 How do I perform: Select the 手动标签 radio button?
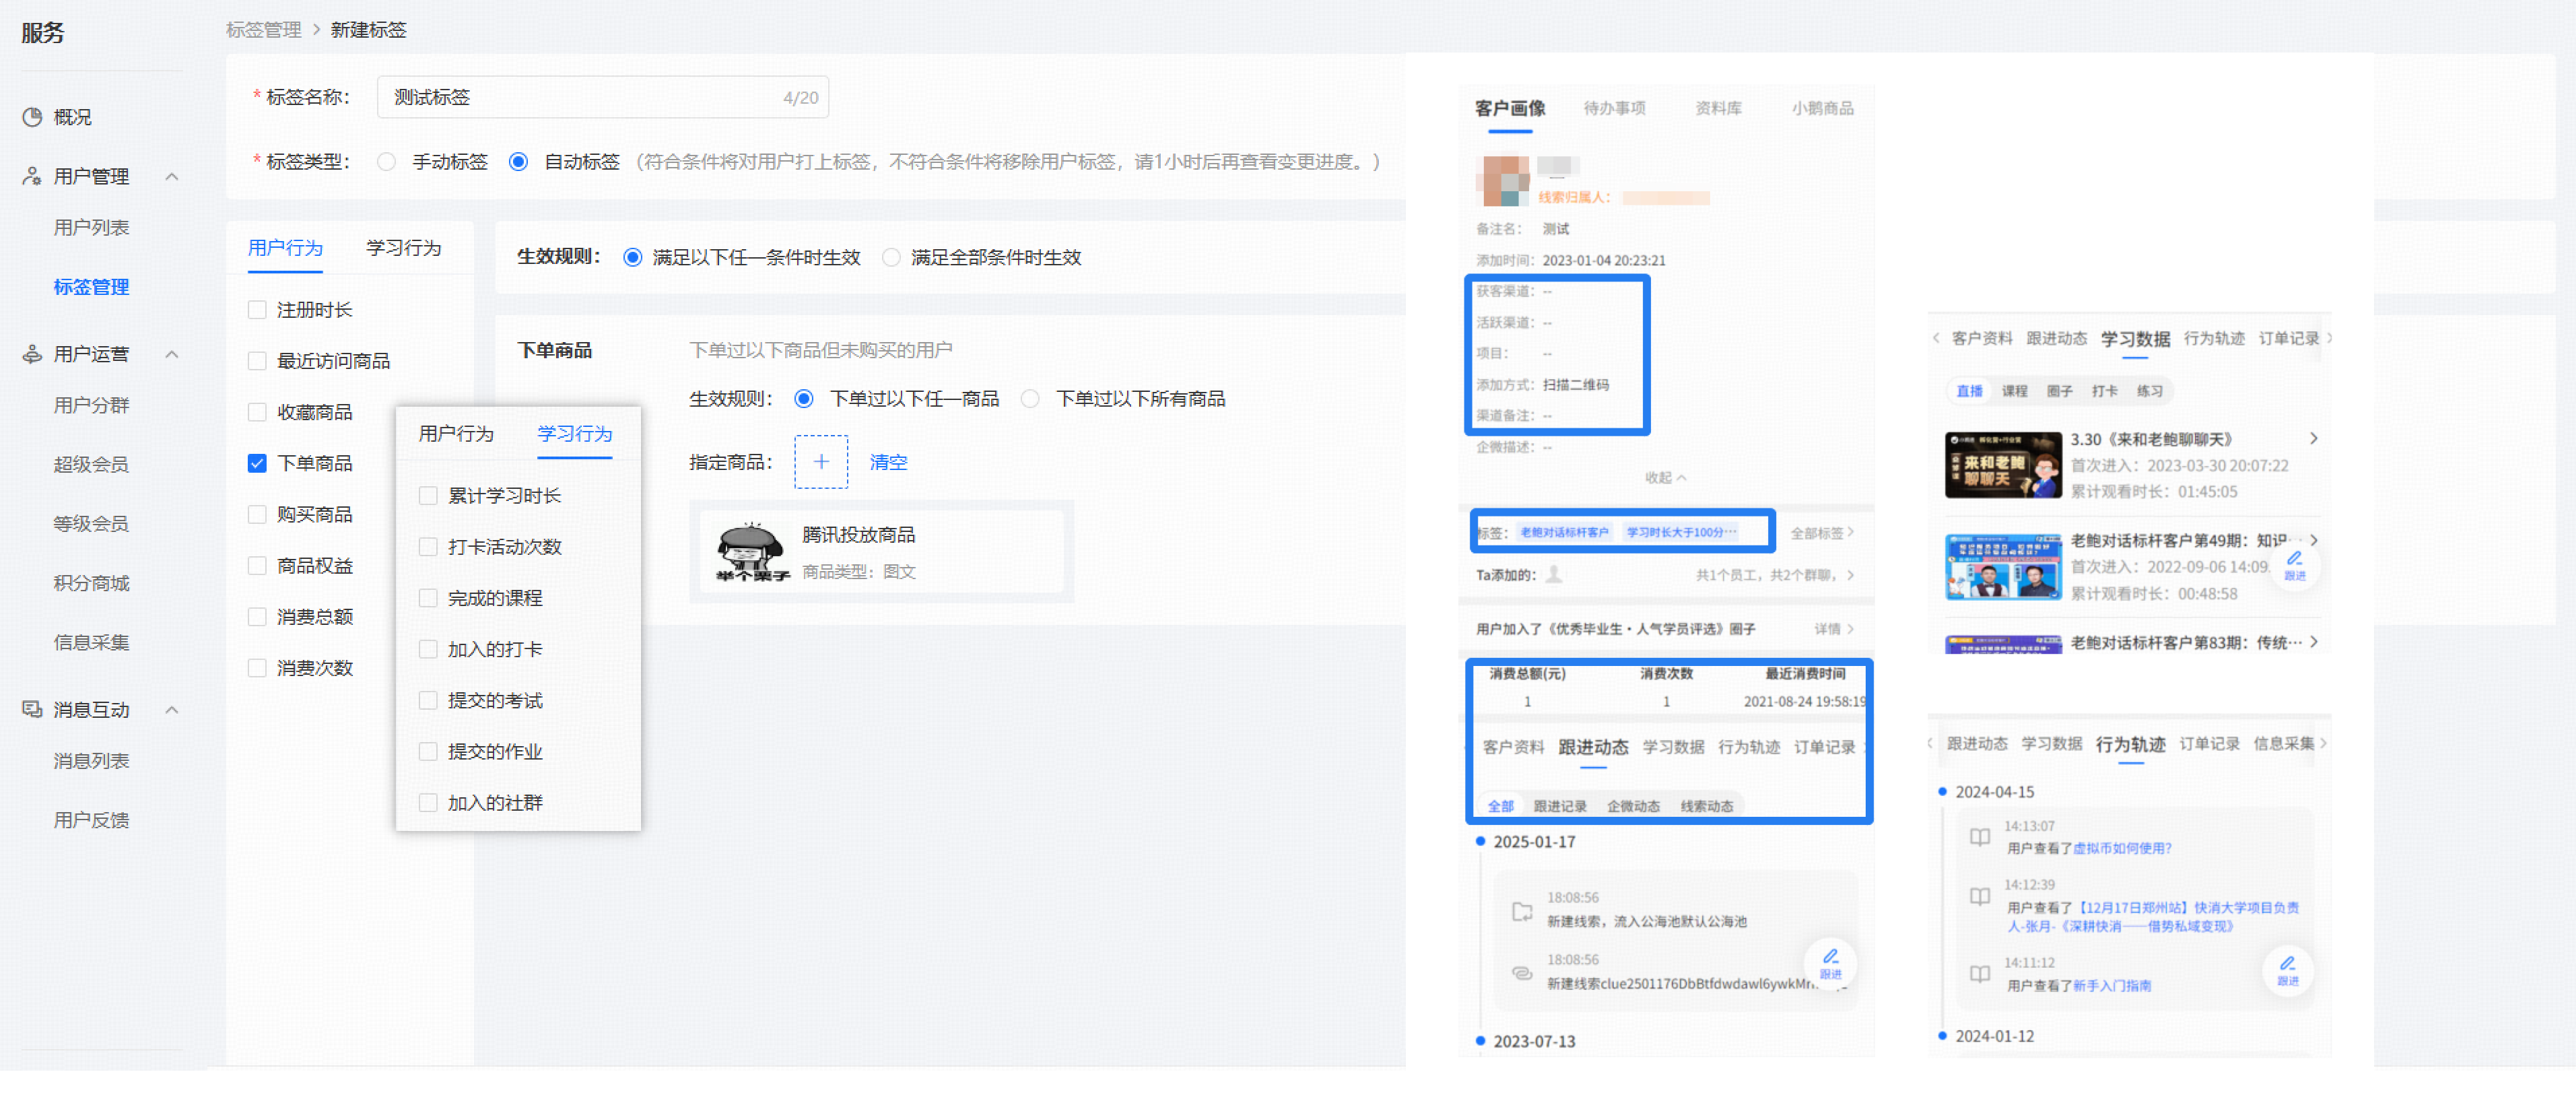coord(386,161)
